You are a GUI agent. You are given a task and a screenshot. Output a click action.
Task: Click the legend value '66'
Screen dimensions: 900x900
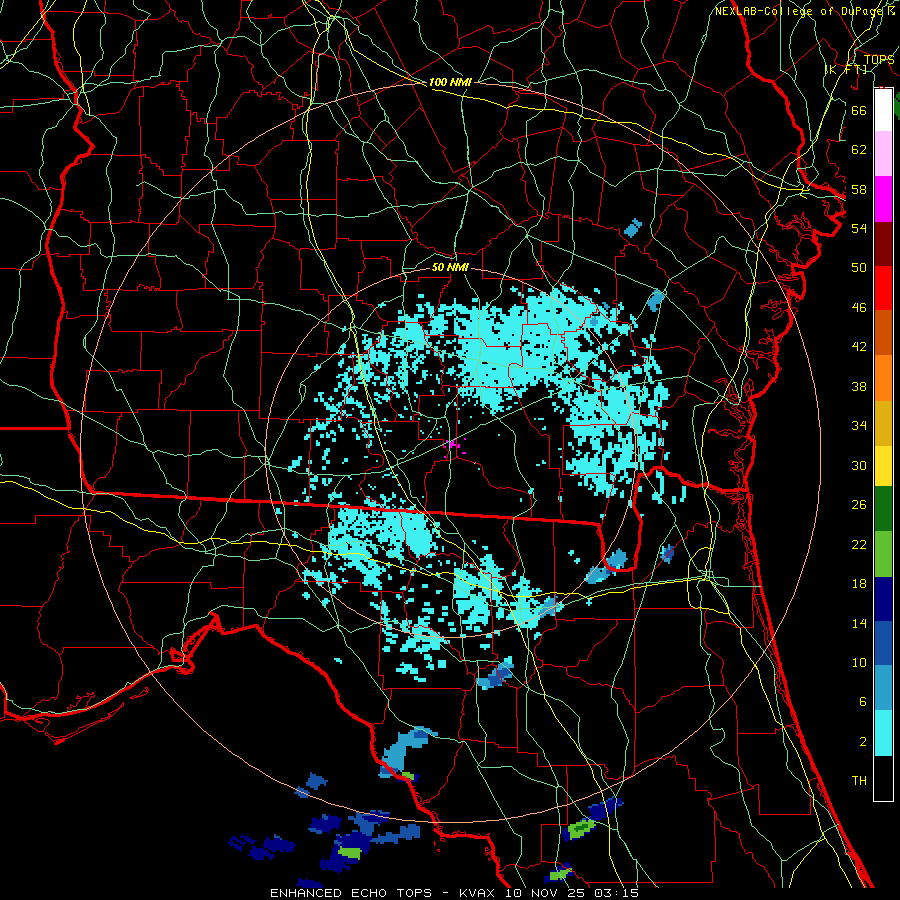point(859,110)
